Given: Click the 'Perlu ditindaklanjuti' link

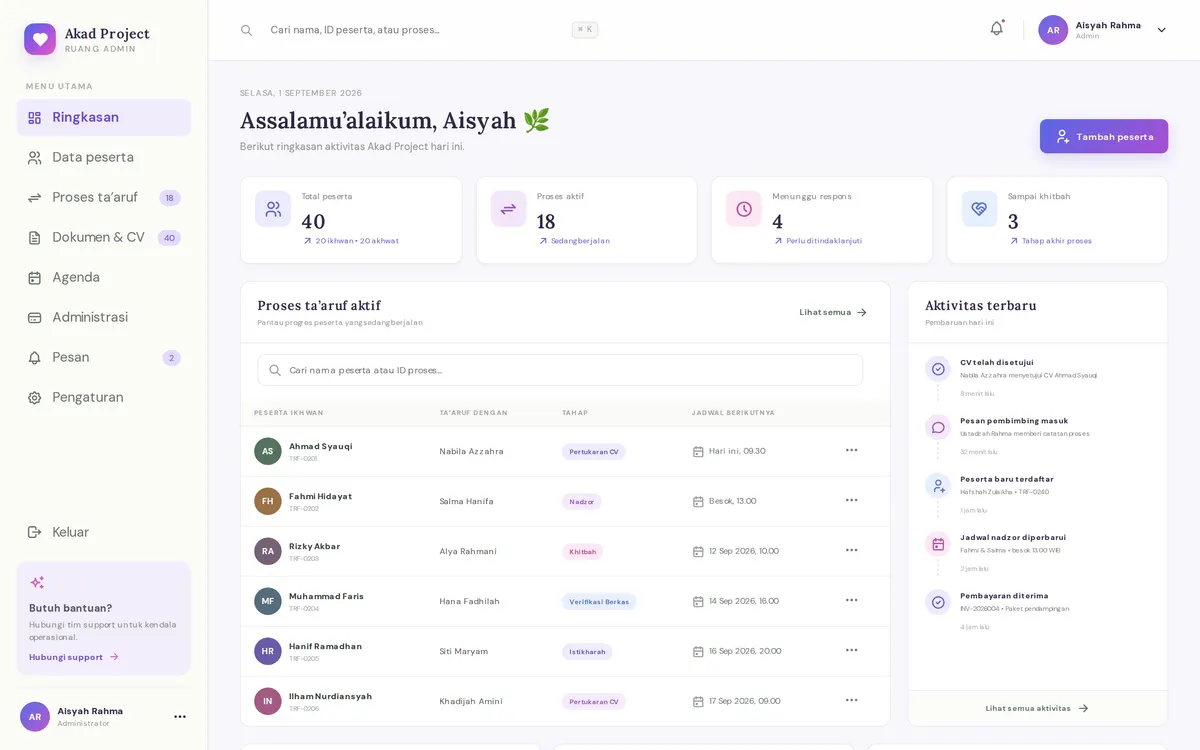Looking at the screenshot, I should pyautogui.click(x=818, y=241).
